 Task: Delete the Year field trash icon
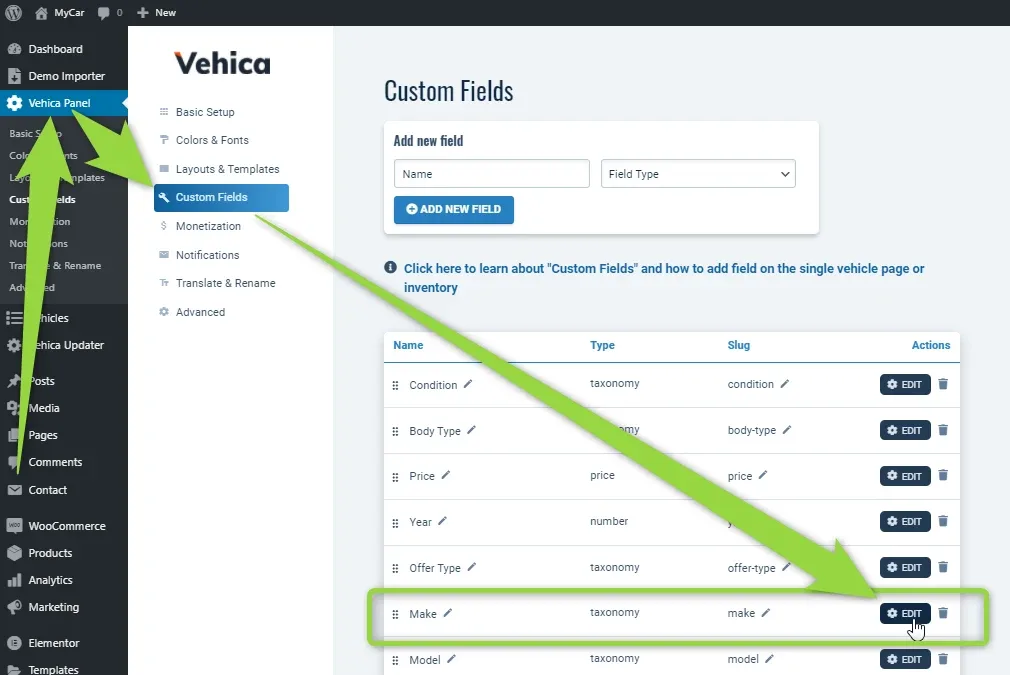coord(943,521)
